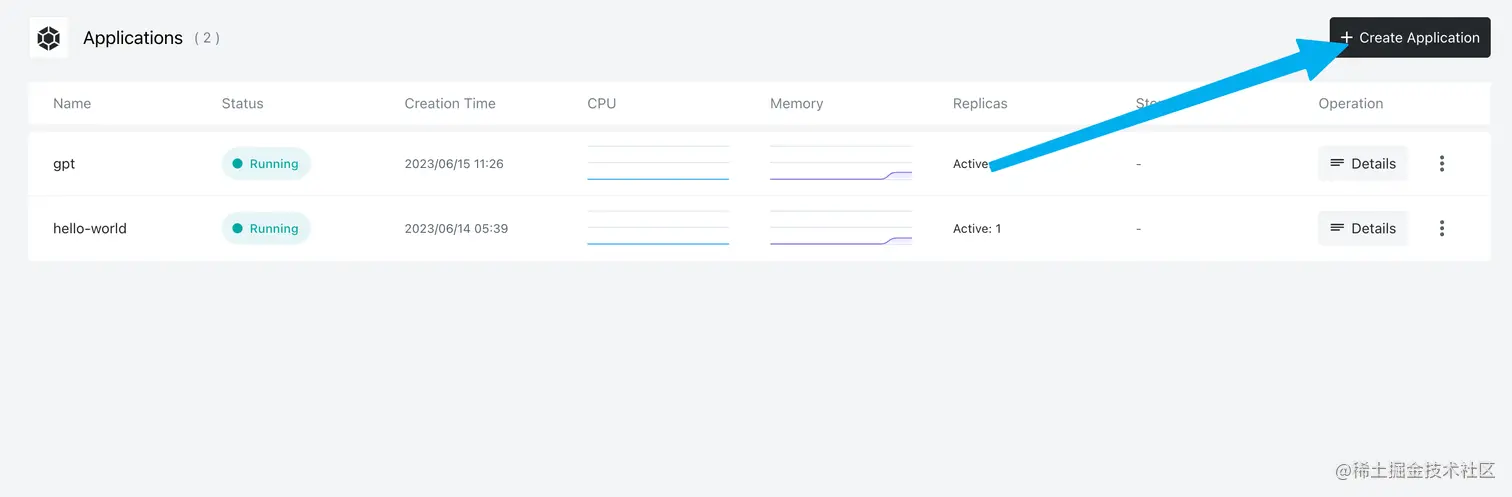
Task: Click the hello-world application name
Action: pos(90,228)
